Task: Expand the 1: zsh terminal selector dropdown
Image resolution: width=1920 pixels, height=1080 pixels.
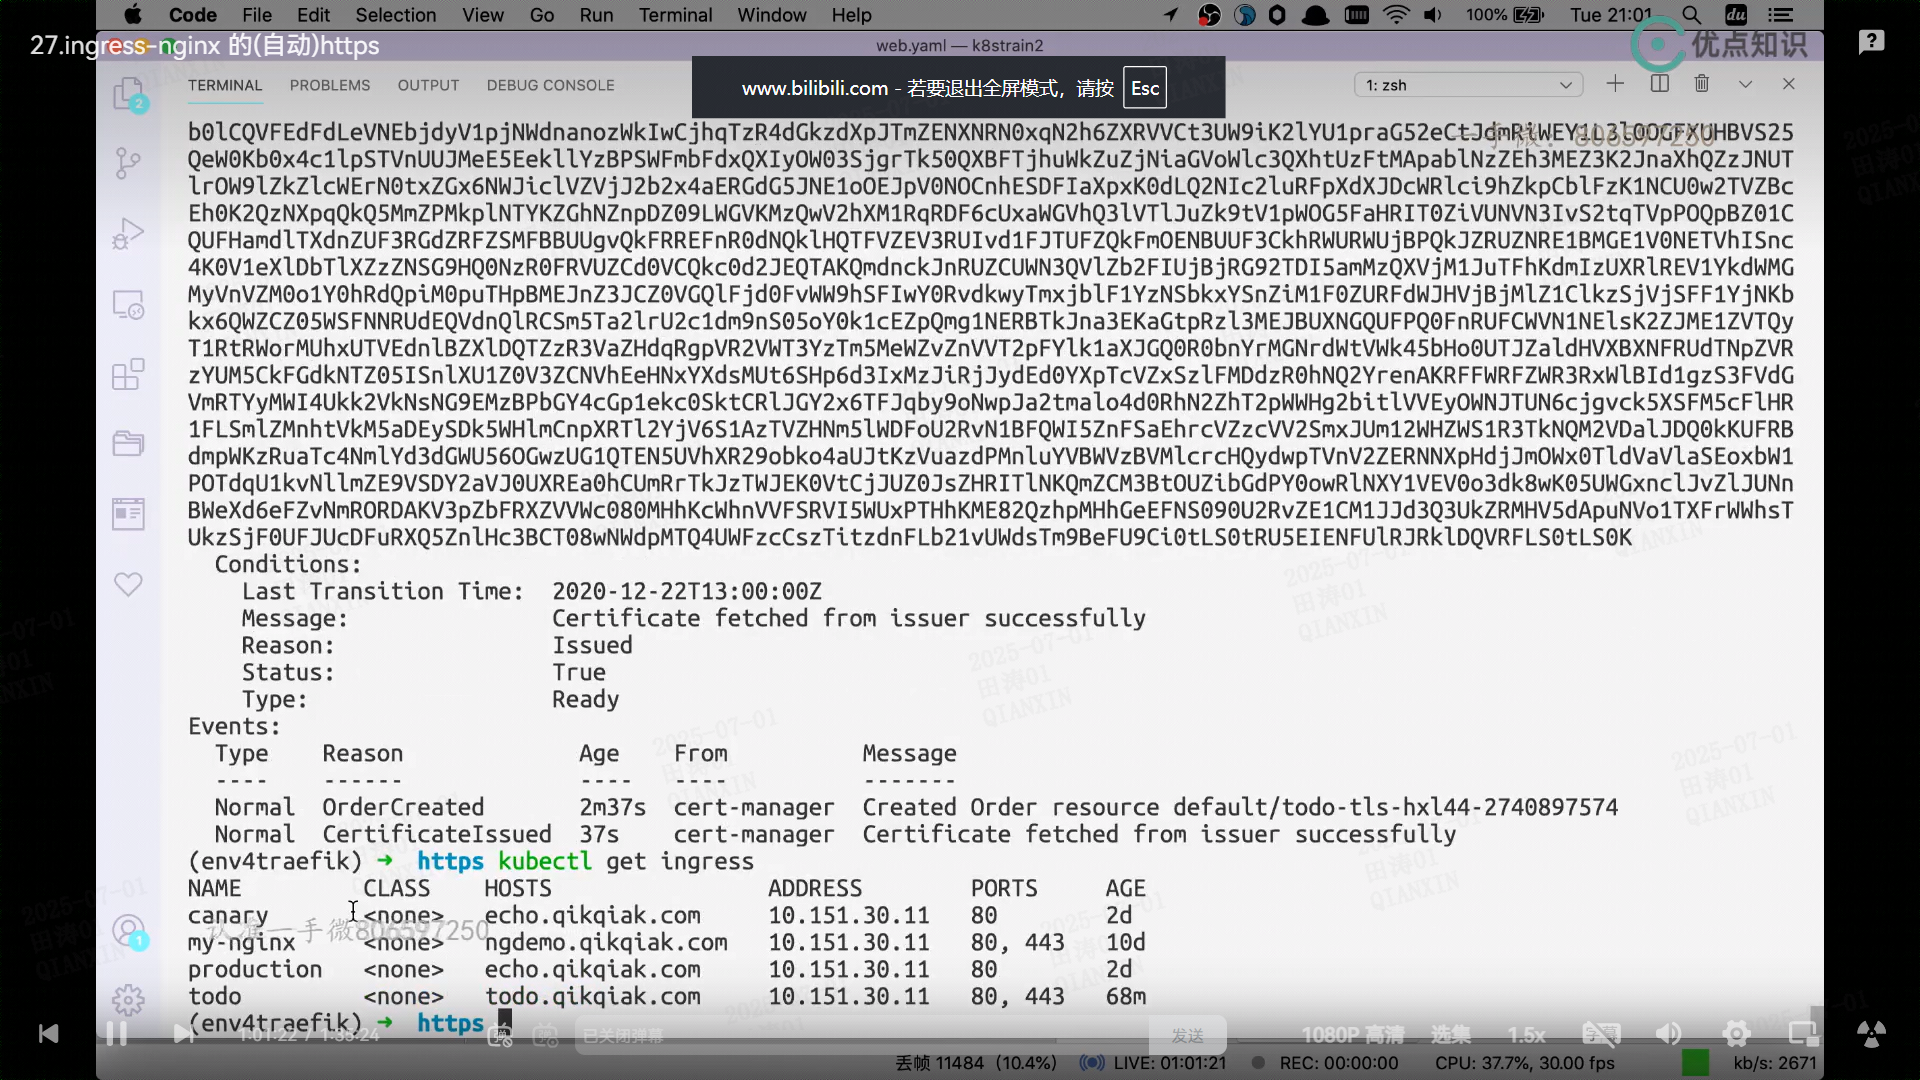Action: pos(1468,85)
